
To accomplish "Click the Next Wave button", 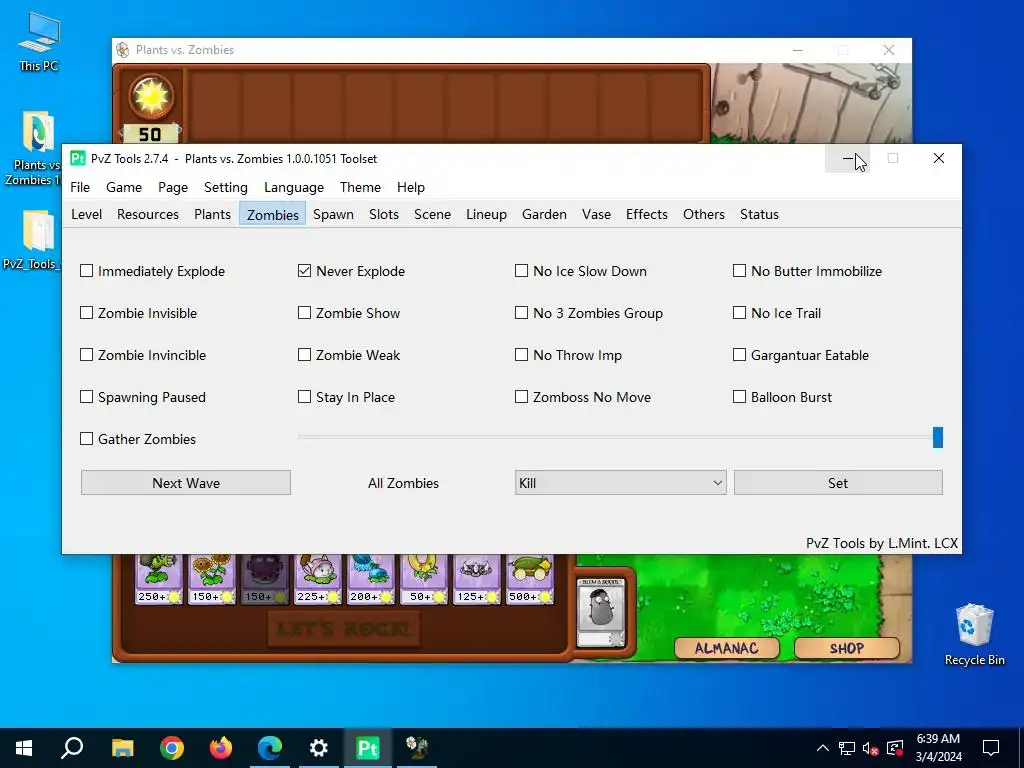I will point(186,483).
